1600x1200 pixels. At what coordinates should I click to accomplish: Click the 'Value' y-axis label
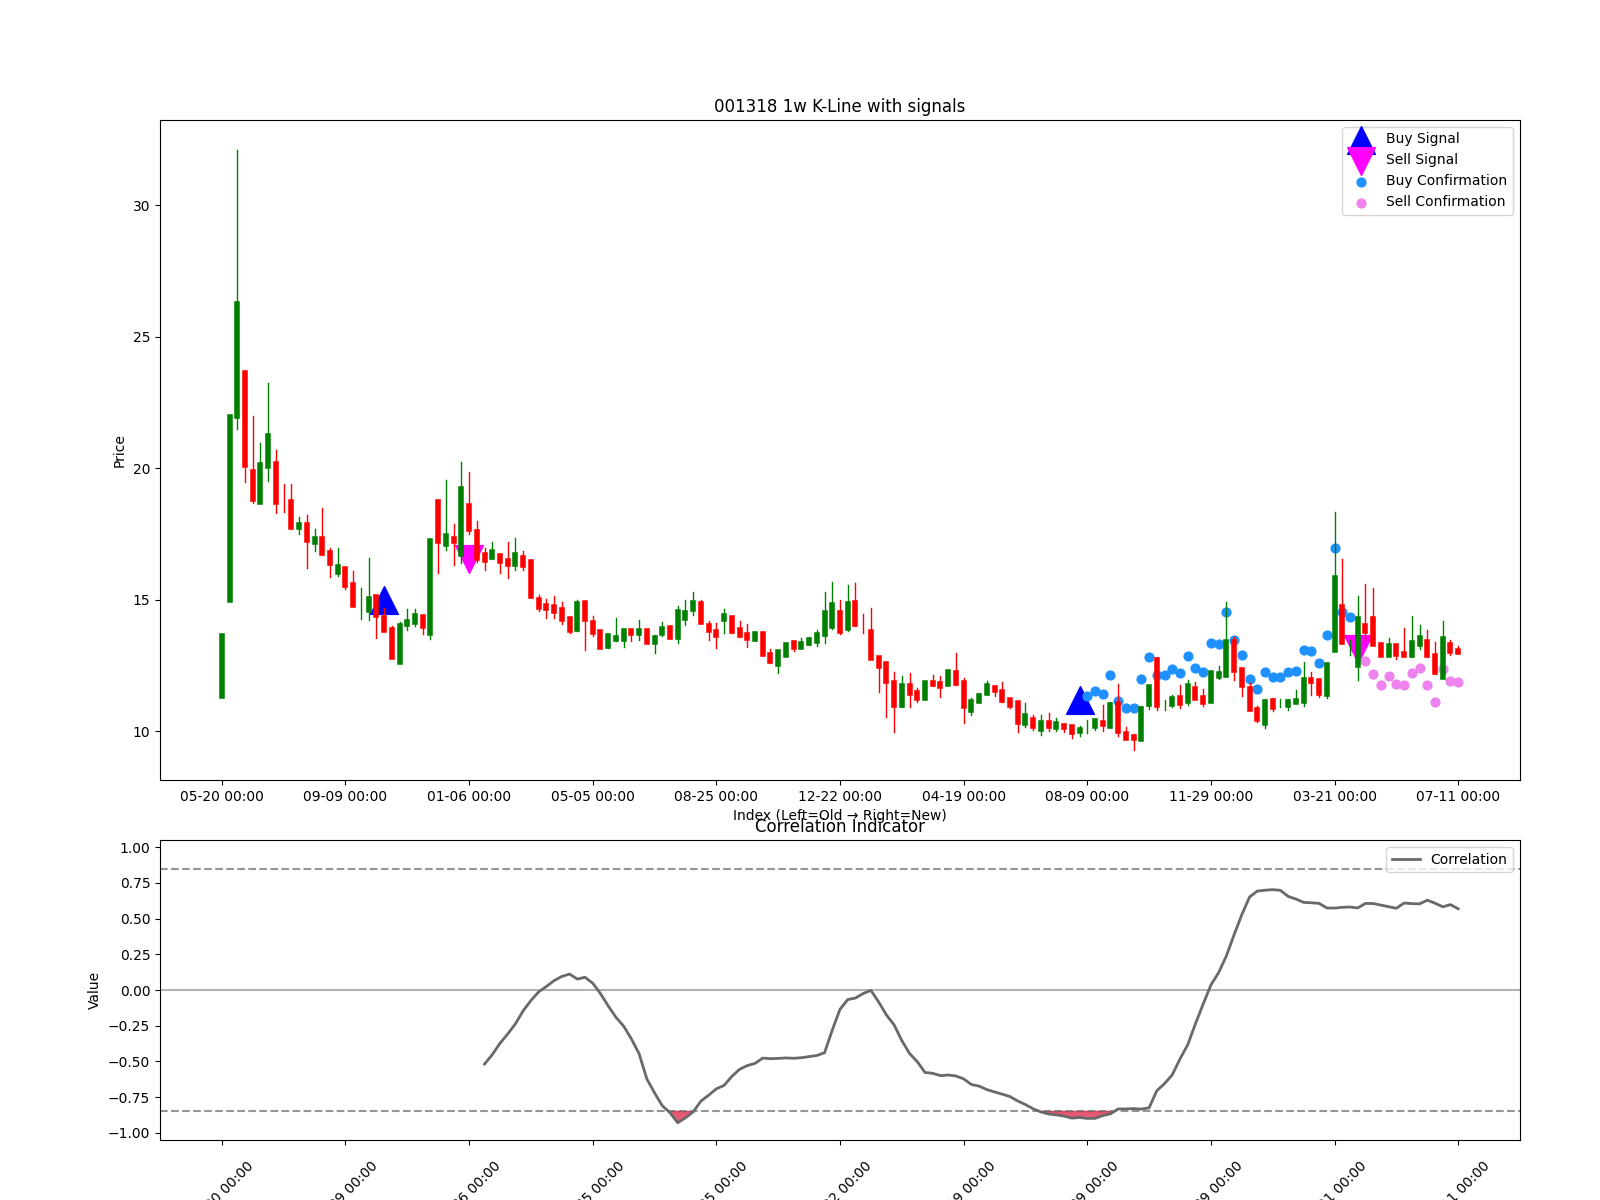94,990
